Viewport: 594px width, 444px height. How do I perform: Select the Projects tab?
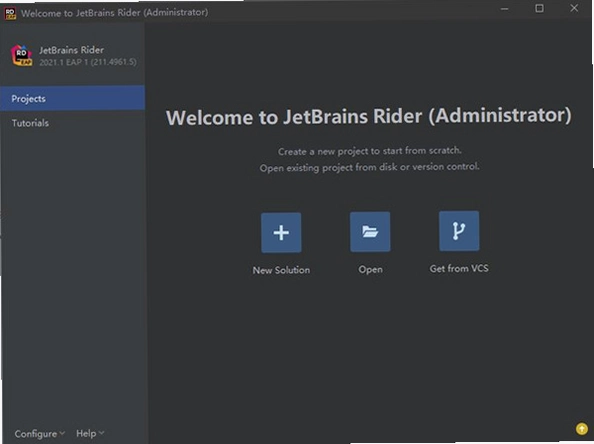(72, 98)
